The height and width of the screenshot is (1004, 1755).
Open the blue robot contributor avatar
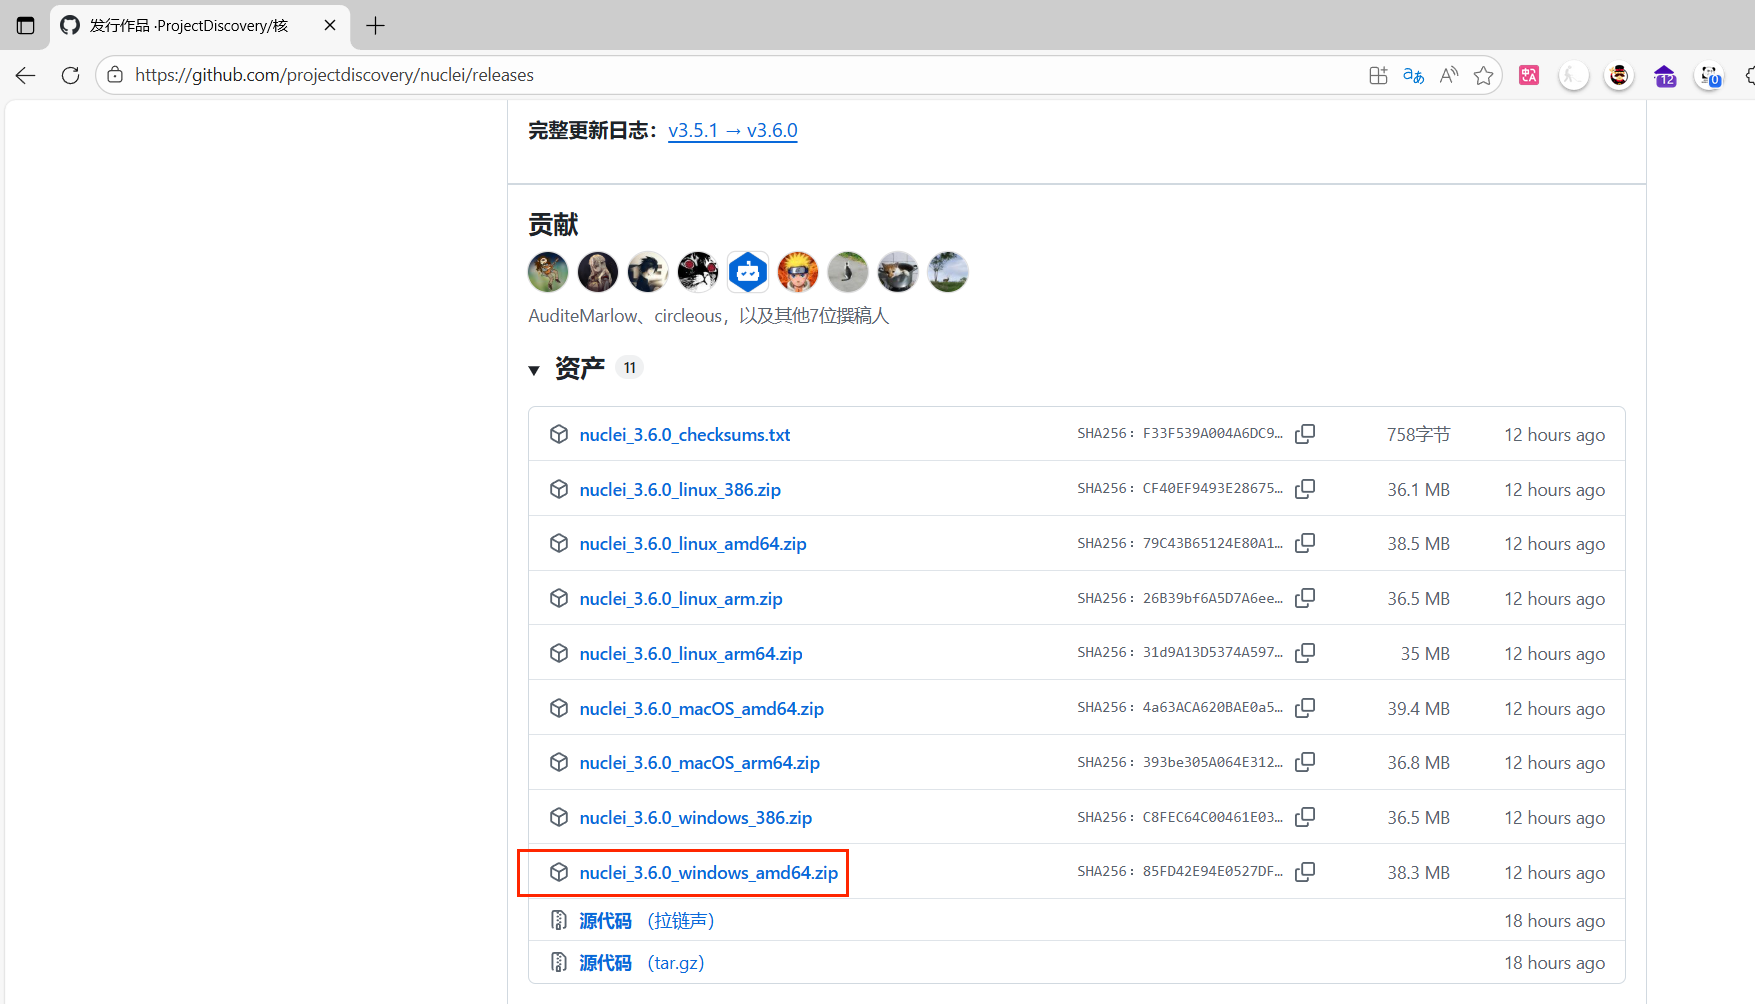[x=748, y=272]
